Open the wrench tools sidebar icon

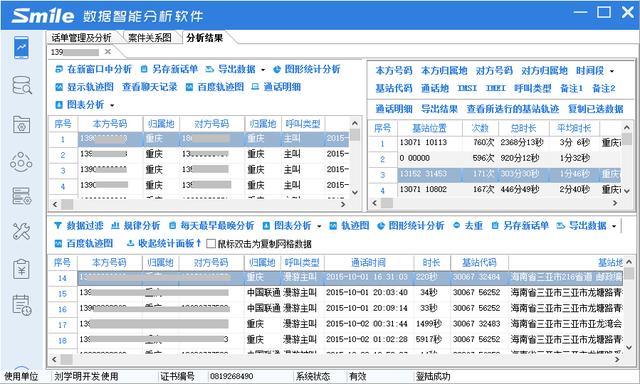pyautogui.click(x=21, y=231)
